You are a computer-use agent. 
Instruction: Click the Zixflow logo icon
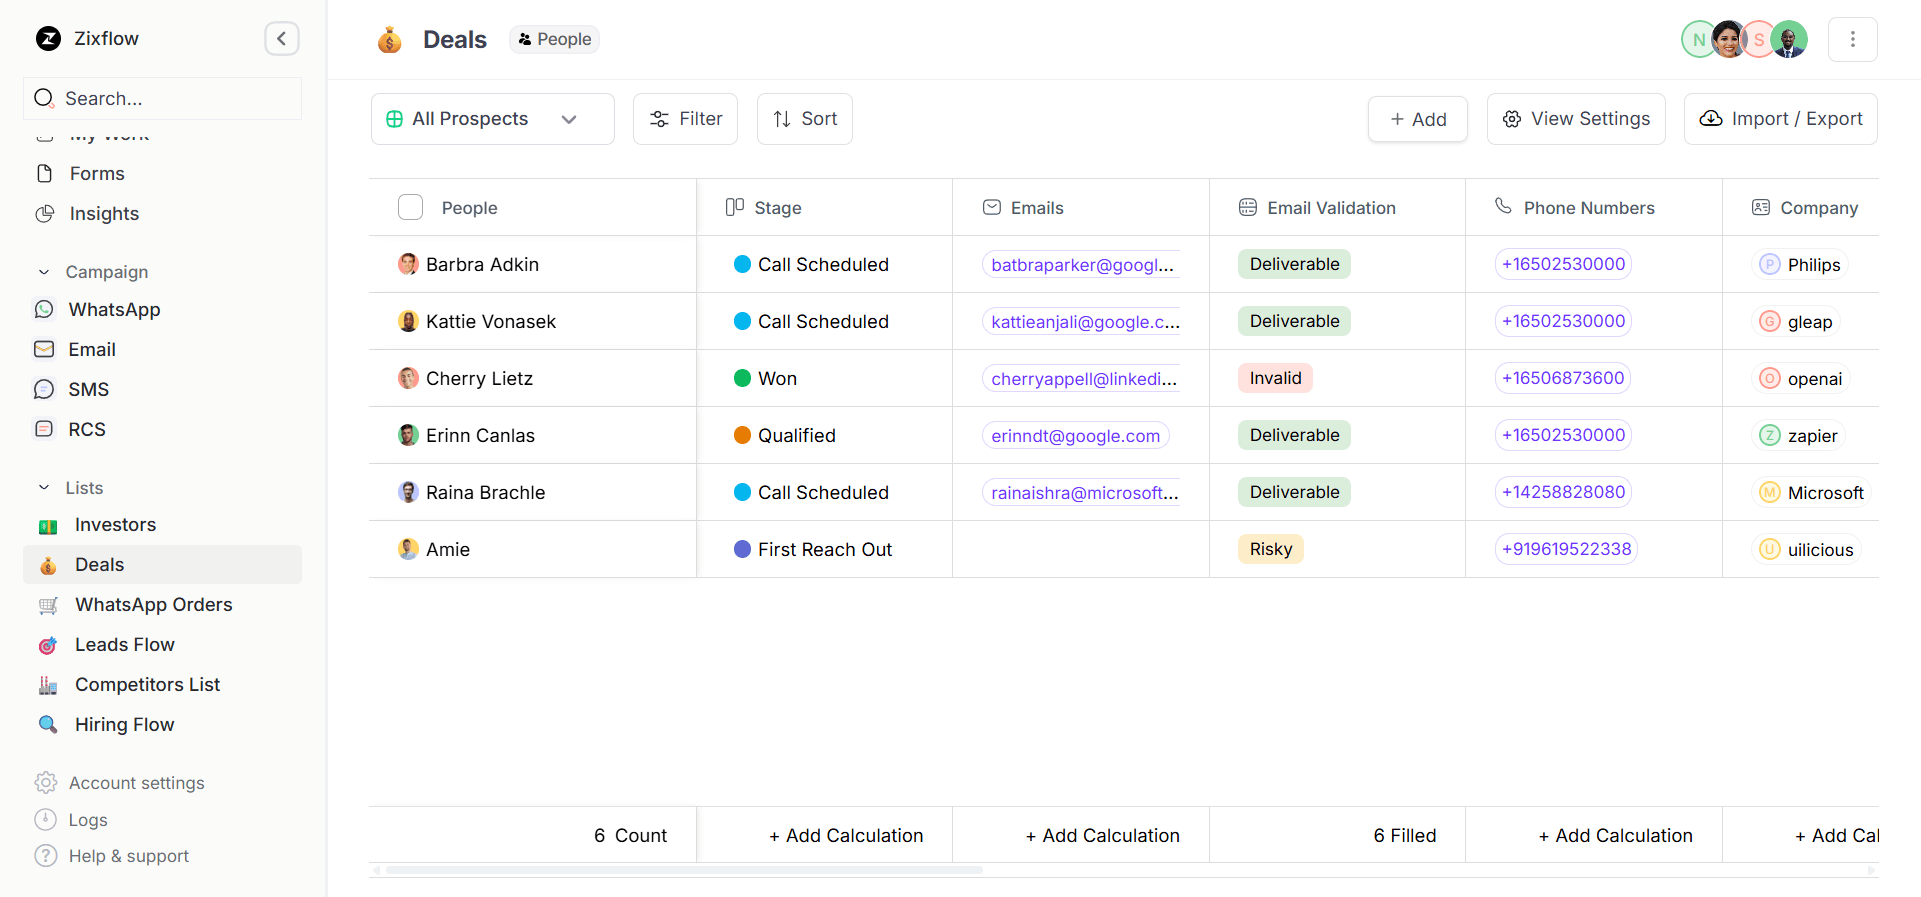coord(48,39)
